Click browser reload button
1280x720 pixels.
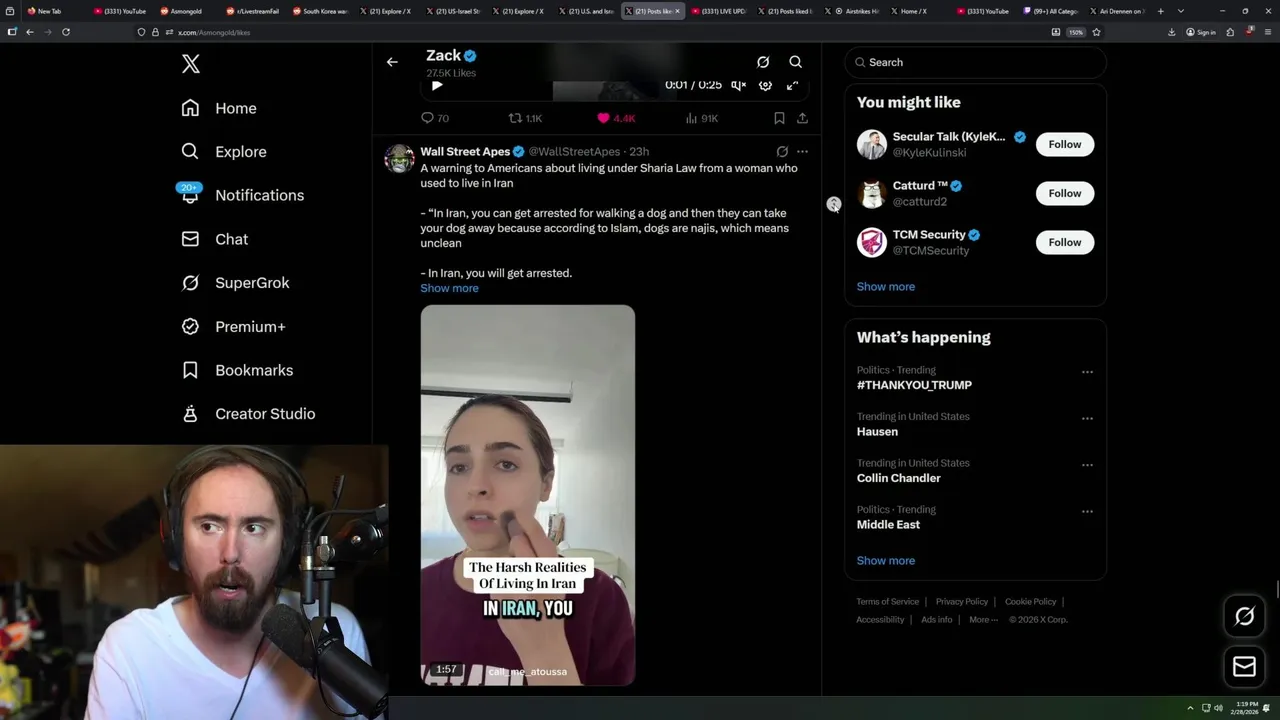point(66,32)
